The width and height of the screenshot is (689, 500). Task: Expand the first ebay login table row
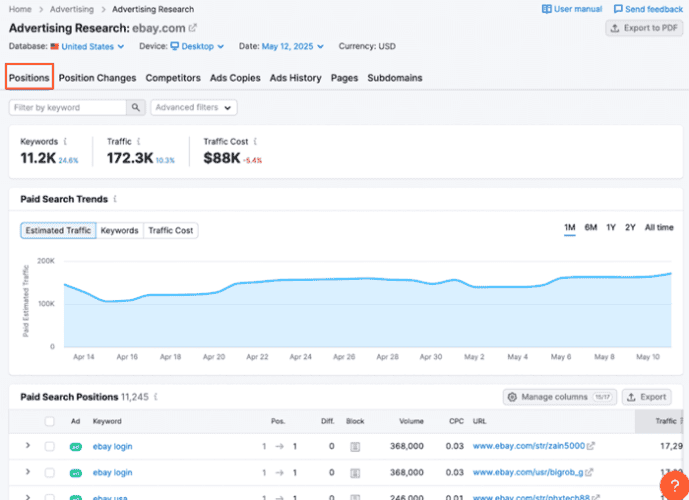click(28, 446)
